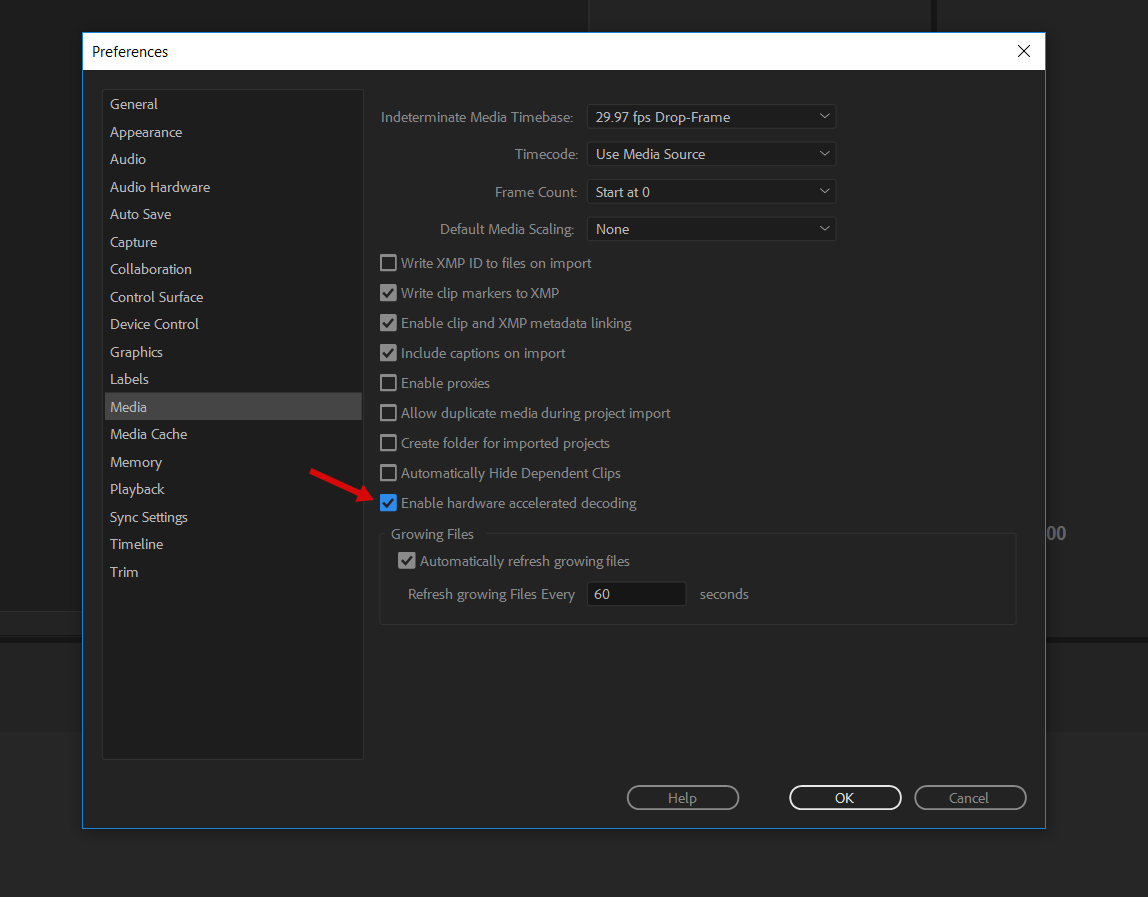The height and width of the screenshot is (897, 1148).
Task: Open Indeterminate Media Timebase dropdown
Action: [x=711, y=117]
